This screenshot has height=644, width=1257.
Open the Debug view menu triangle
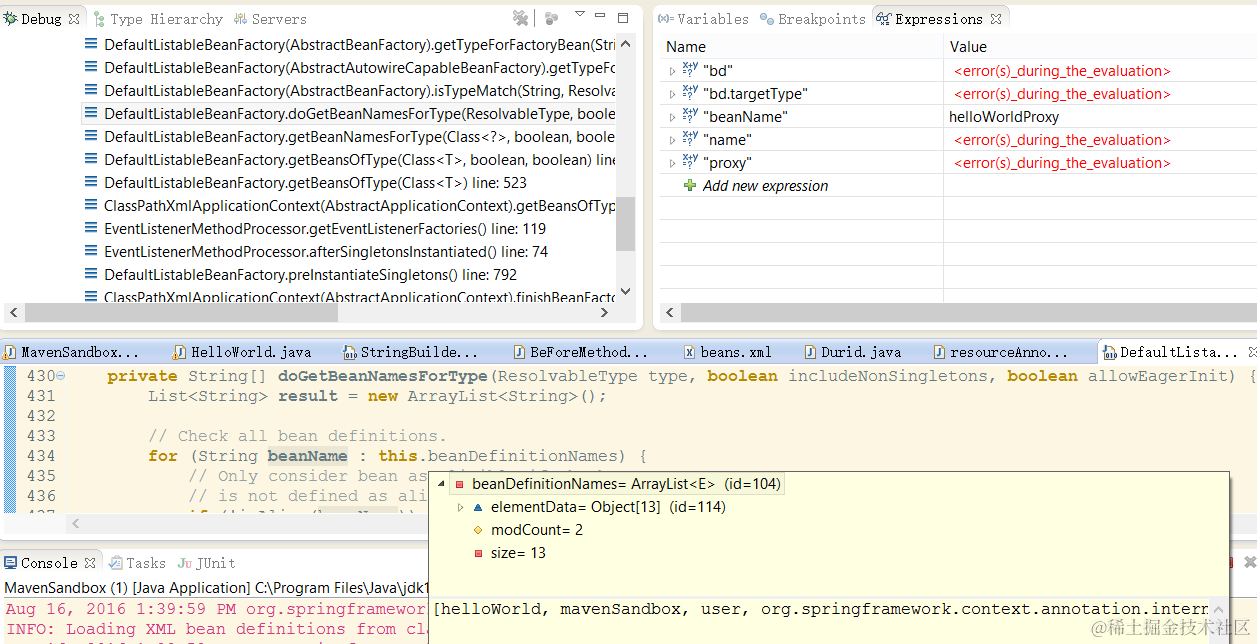580,15
